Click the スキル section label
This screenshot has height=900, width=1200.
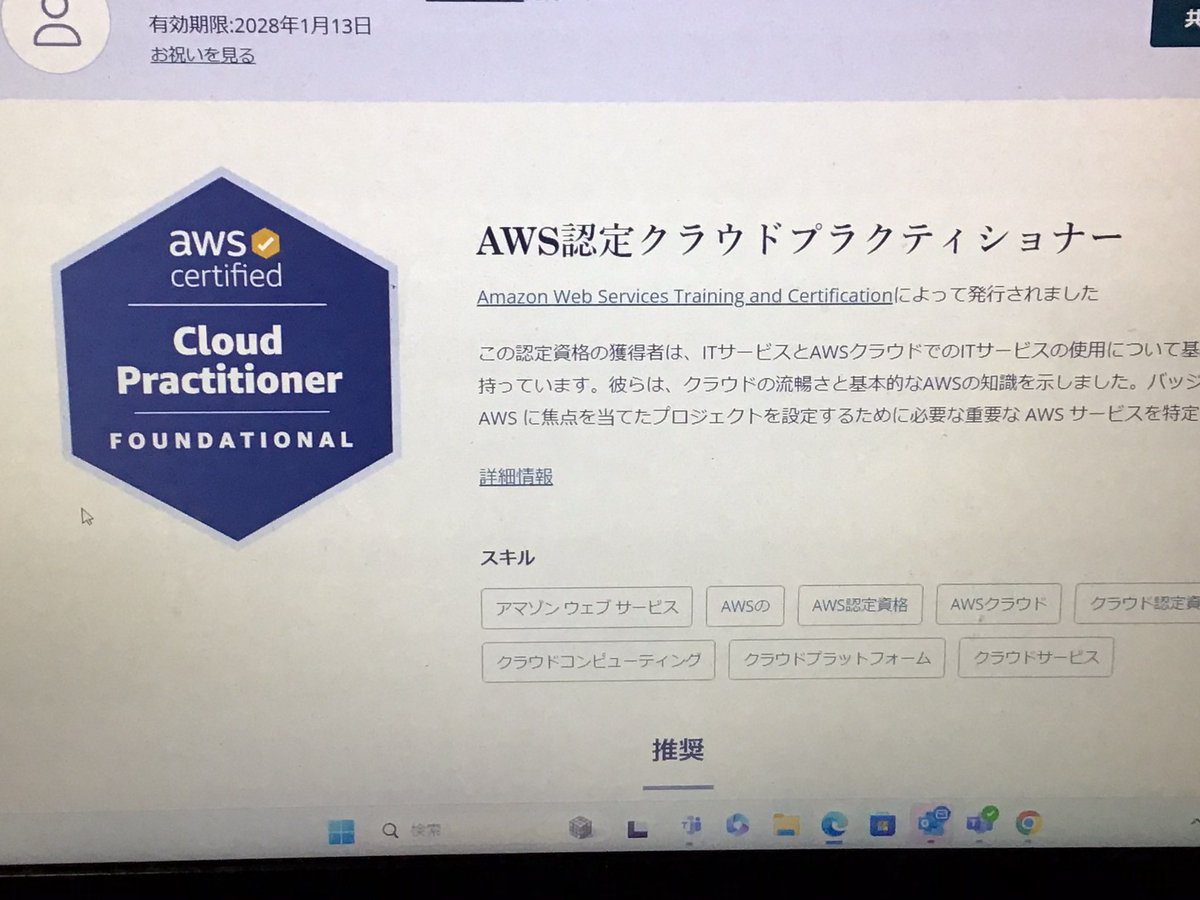(507, 558)
